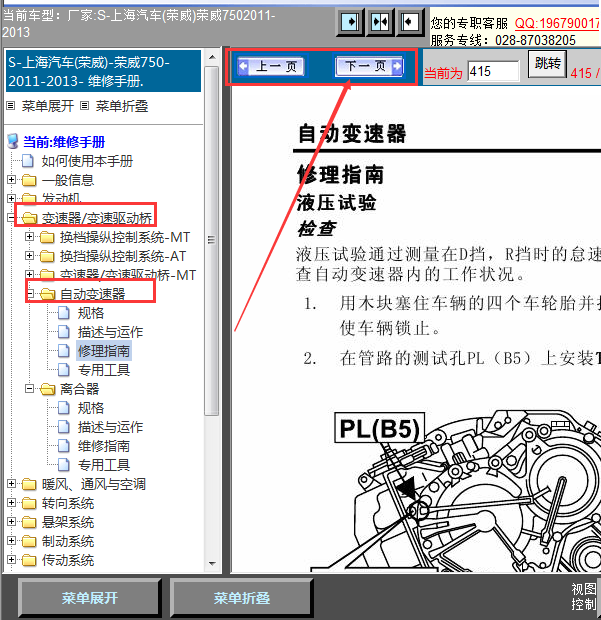The width and height of the screenshot is (601, 620).
Task: Expand the 传动系统 folder
Action: click(11, 560)
